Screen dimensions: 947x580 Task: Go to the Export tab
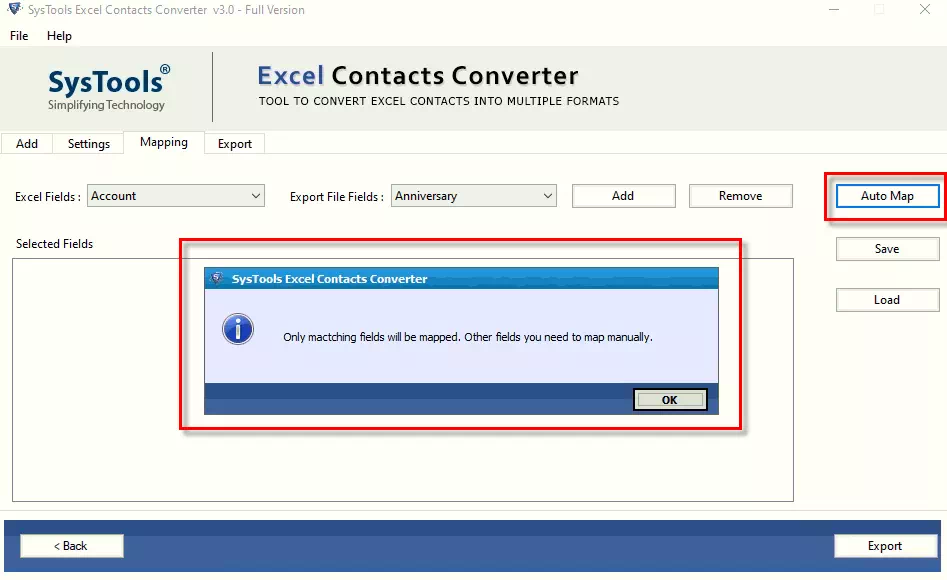(x=234, y=144)
